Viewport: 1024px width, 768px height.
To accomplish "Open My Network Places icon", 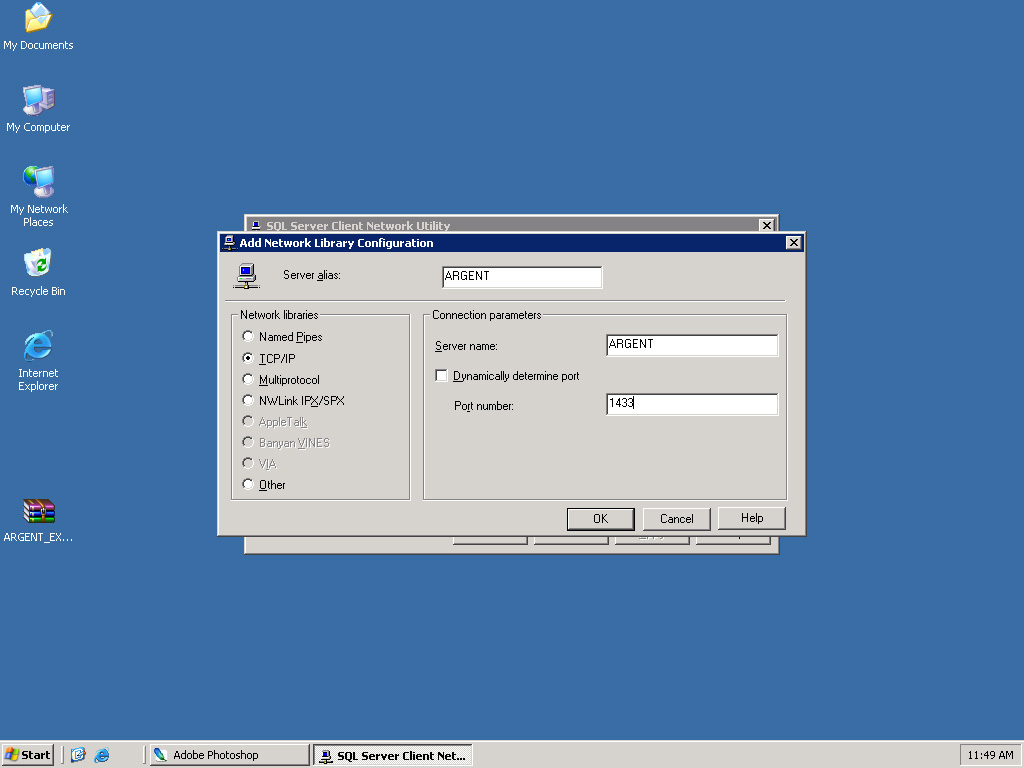I will tap(38, 183).
